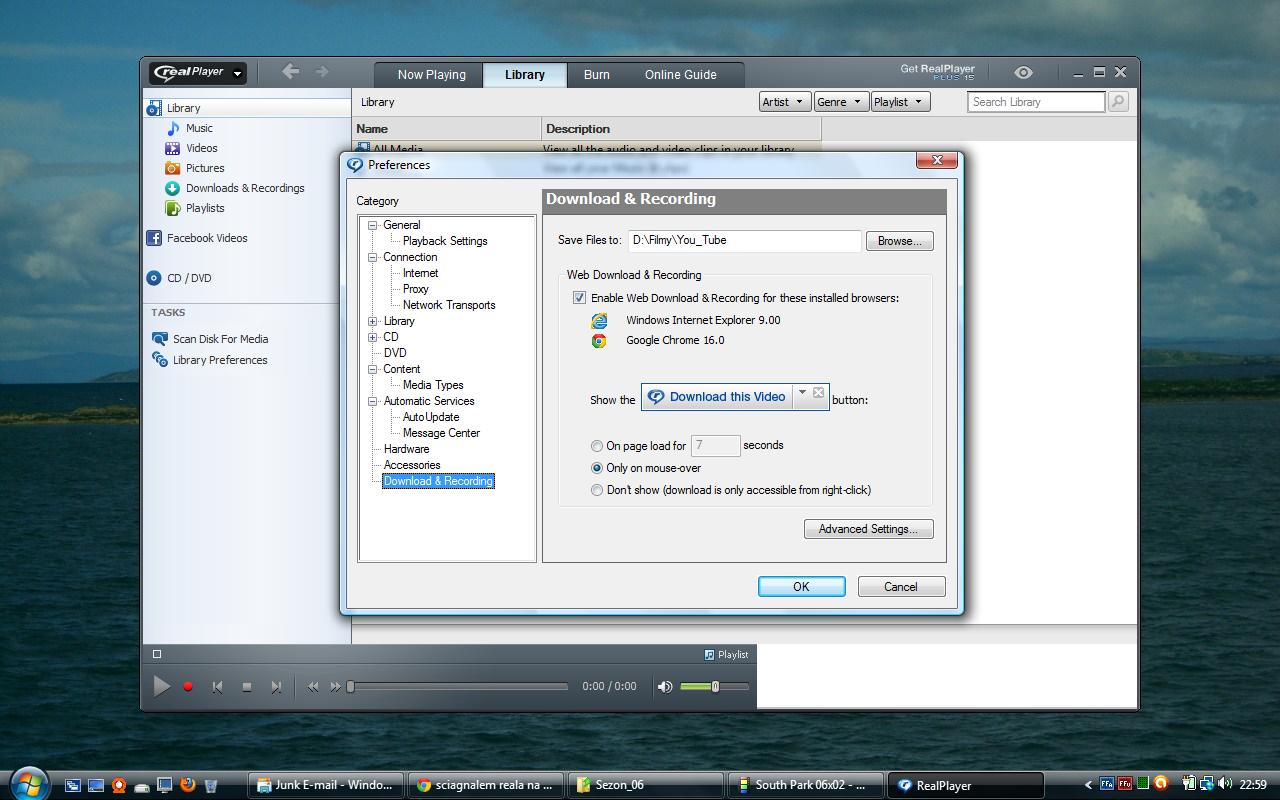Screen dimensions: 1280x800
Task: Sort by the Name column header
Action: [447, 129]
